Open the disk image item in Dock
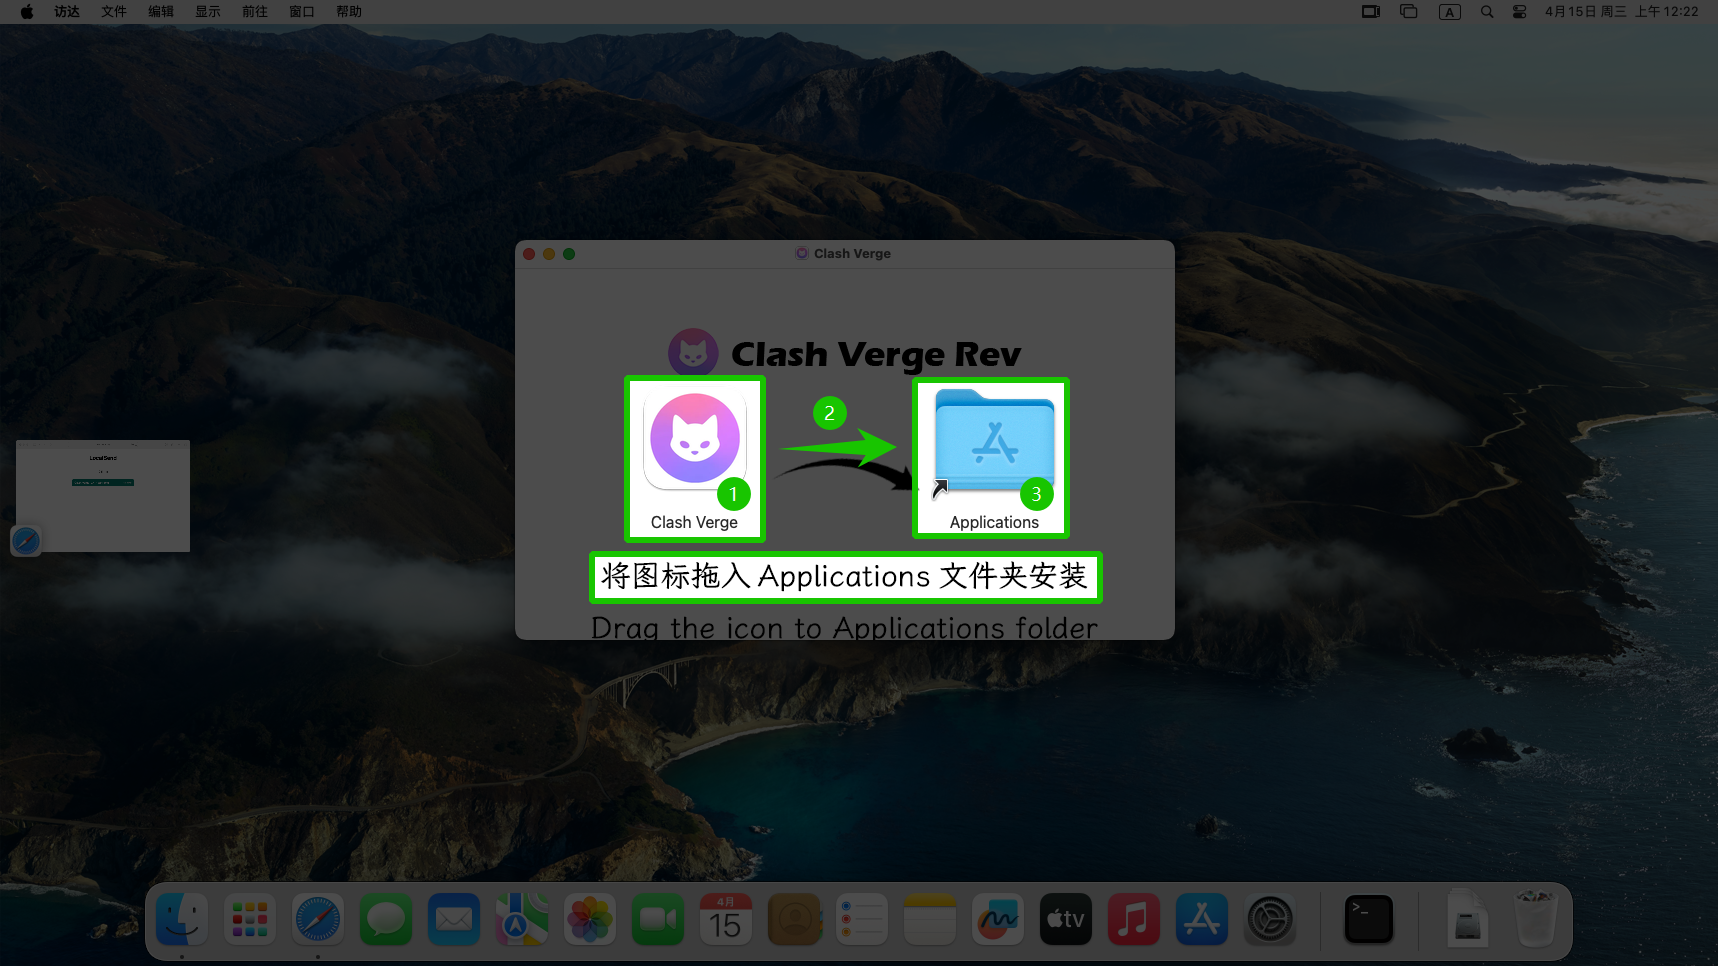Screen dimensions: 1718x966 [1467, 917]
